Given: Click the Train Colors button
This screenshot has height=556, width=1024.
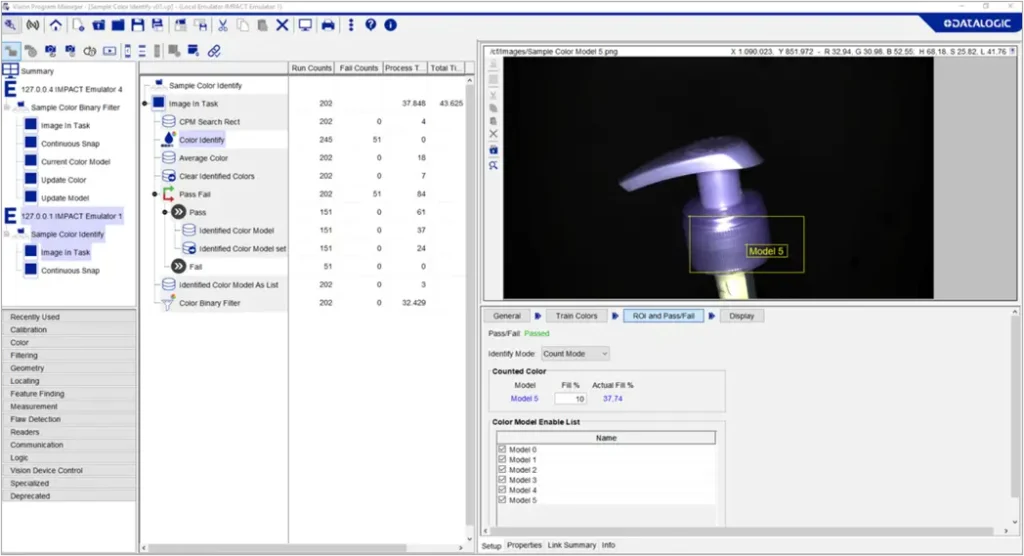Looking at the screenshot, I should (576, 316).
